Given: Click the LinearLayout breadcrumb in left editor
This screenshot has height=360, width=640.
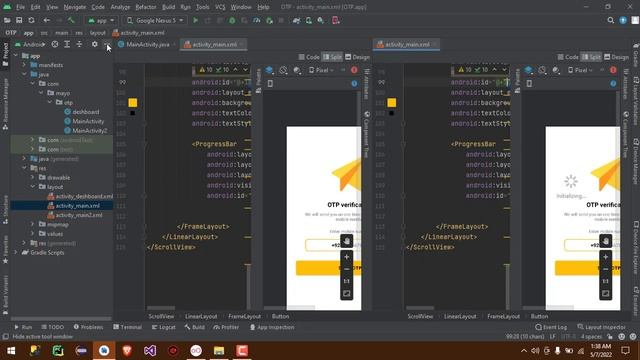Looking at the screenshot, I should [x=201, y=316].
